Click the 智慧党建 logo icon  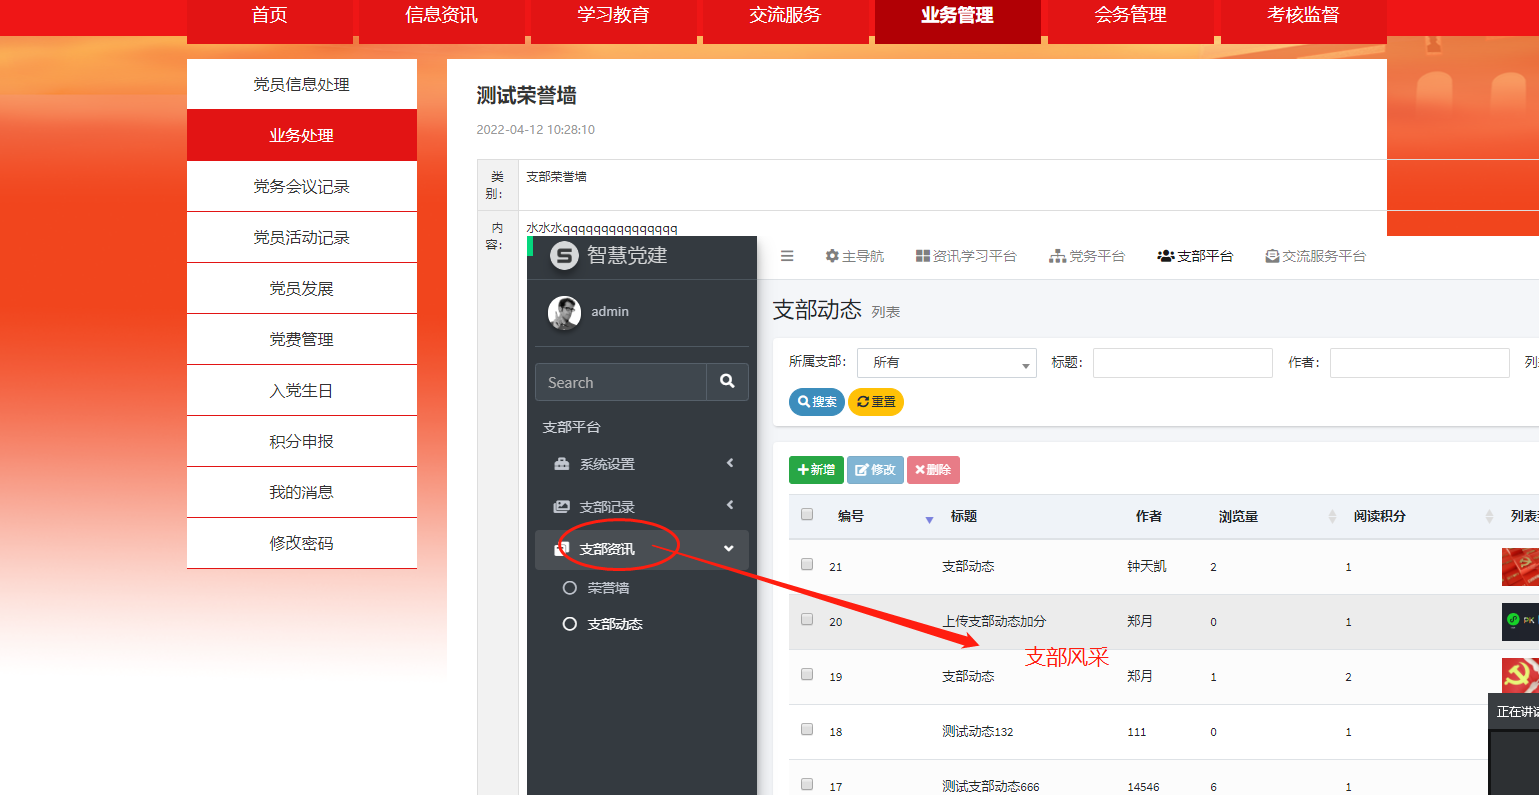pyautogui.click(x=565, y=256)
